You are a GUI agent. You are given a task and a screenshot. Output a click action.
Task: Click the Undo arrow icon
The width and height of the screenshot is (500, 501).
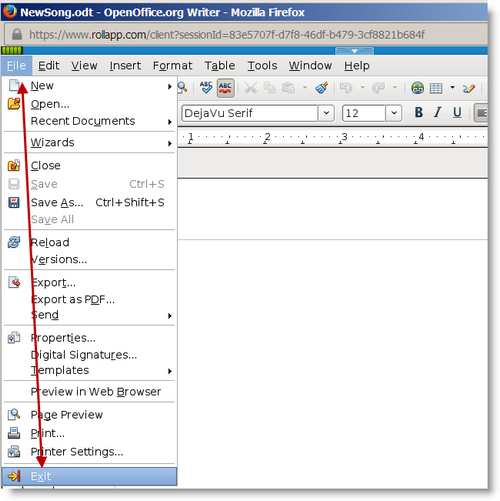point(346,88)
